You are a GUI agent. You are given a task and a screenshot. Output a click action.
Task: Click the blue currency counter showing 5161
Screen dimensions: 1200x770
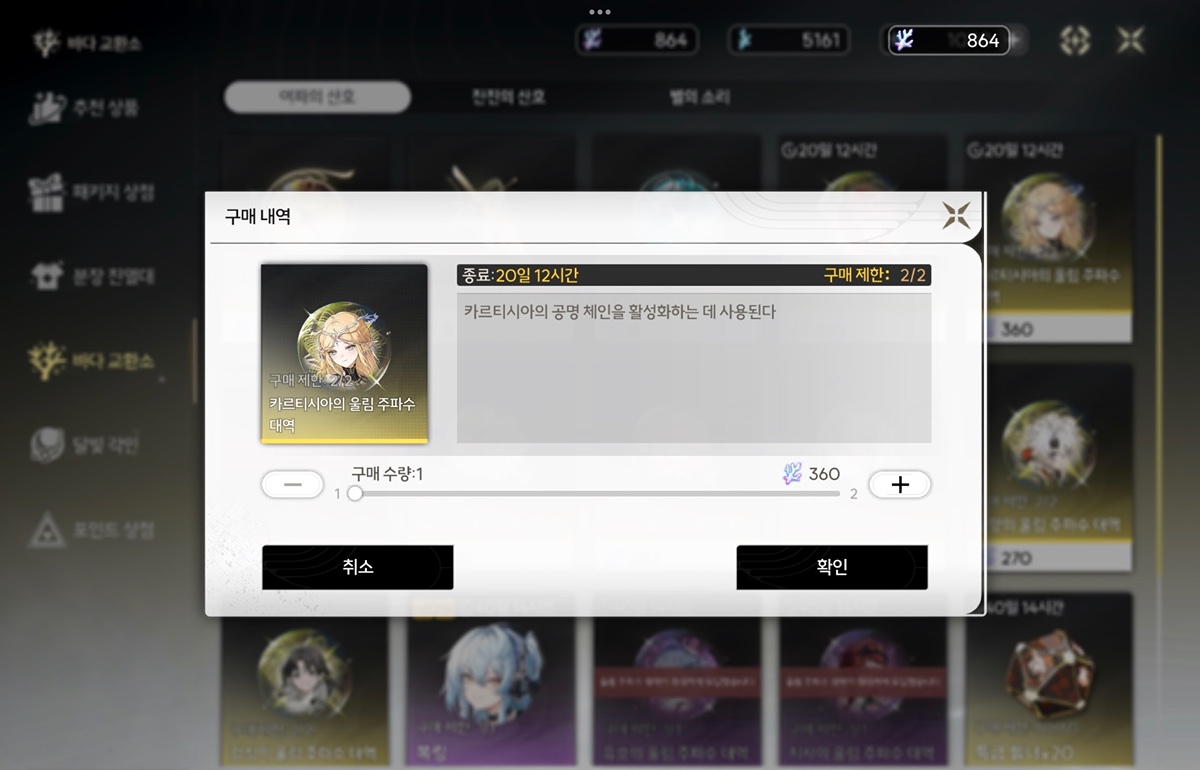[790, 41]
